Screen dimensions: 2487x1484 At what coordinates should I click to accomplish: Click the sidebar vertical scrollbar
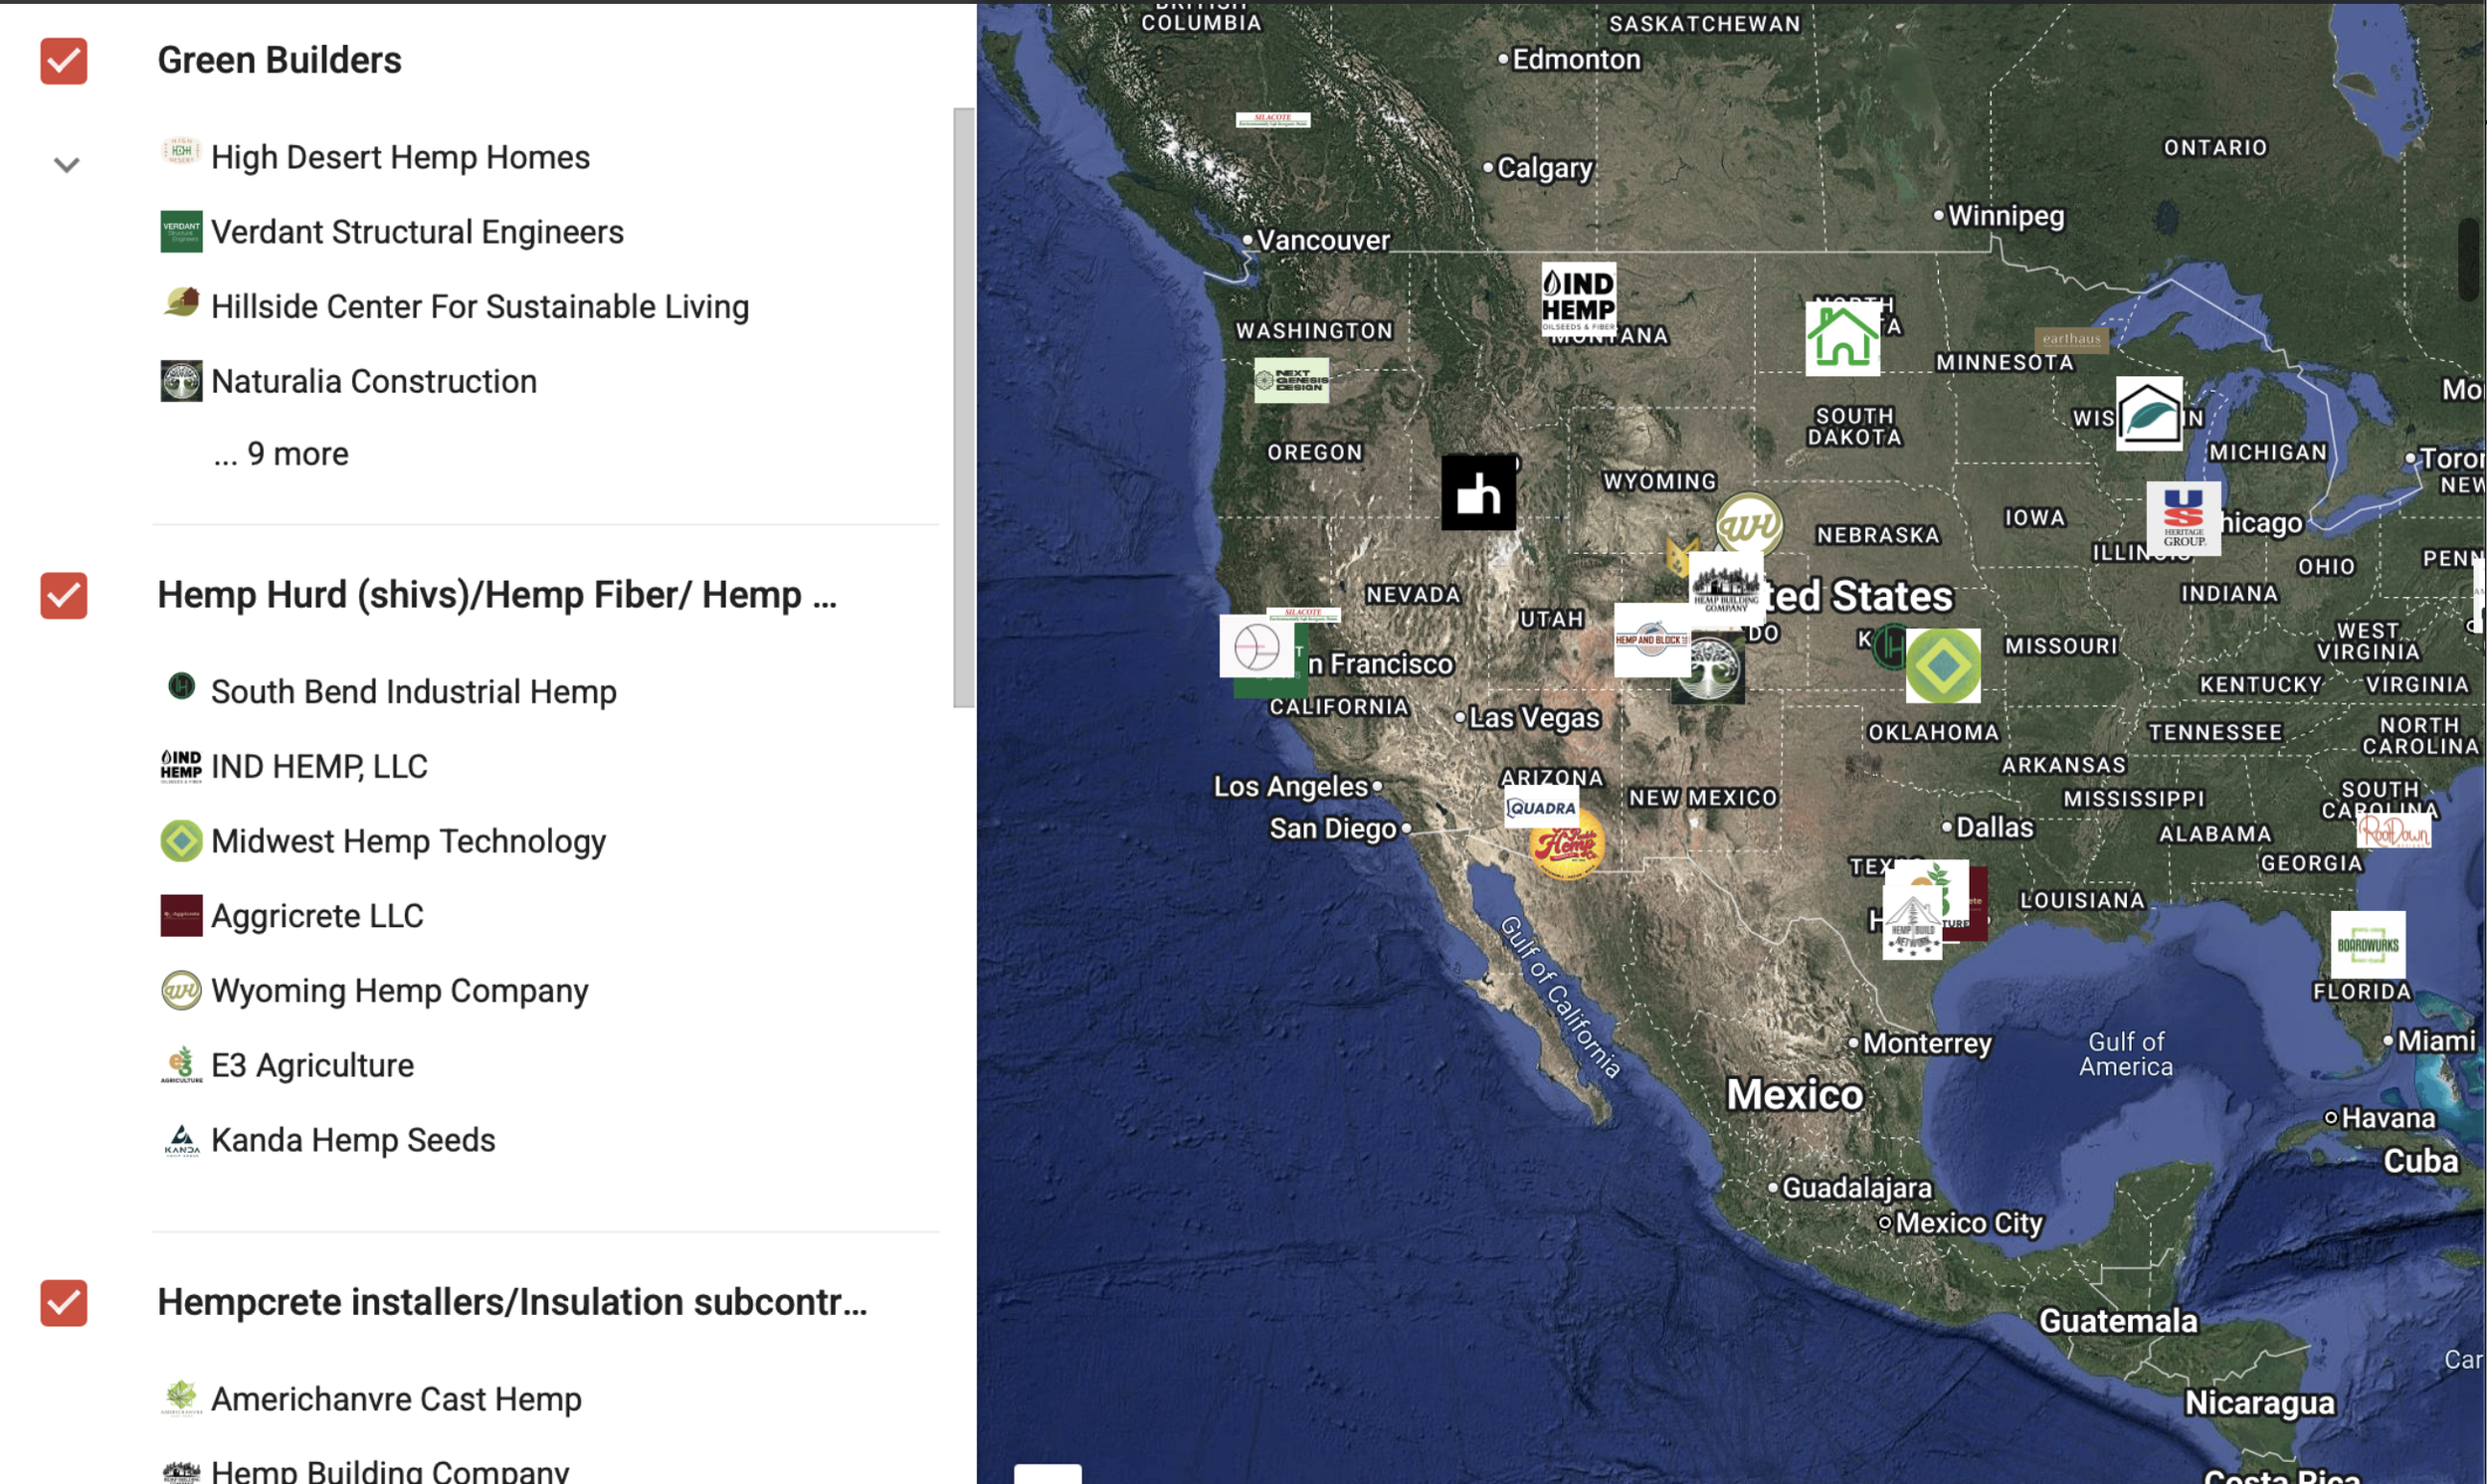963,407
